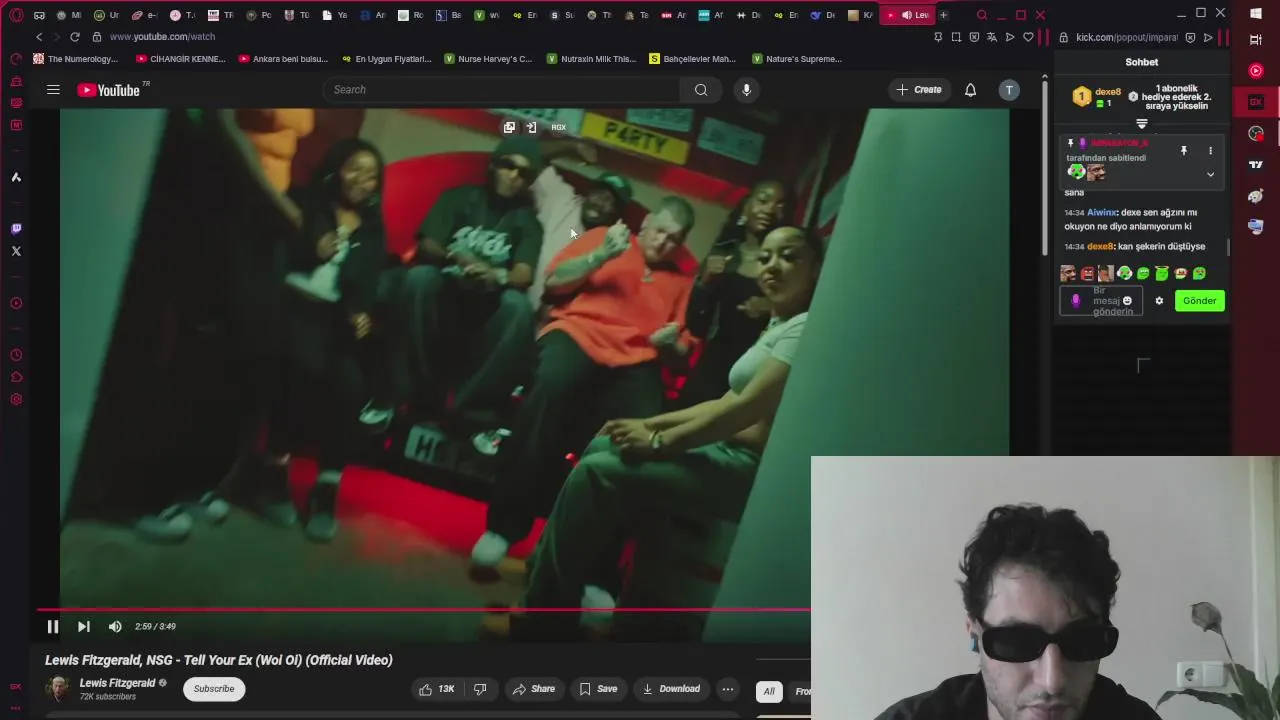Open Nutraxin Milk This bookmark
Screen dimensions: 1280x720
(x=591, y=59)
